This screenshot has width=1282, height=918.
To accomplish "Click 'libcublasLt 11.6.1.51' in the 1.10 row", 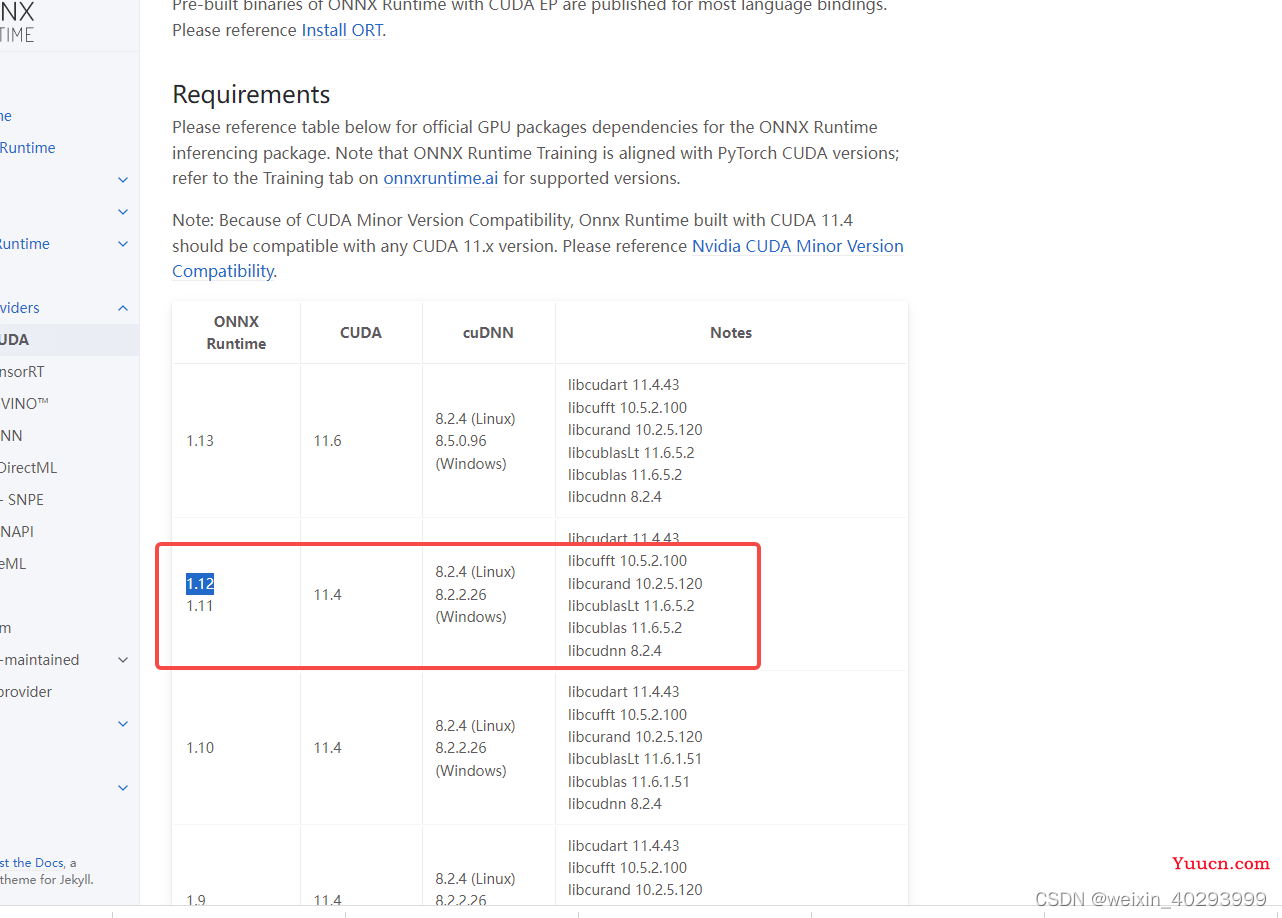I will click(x=635, y=759).
